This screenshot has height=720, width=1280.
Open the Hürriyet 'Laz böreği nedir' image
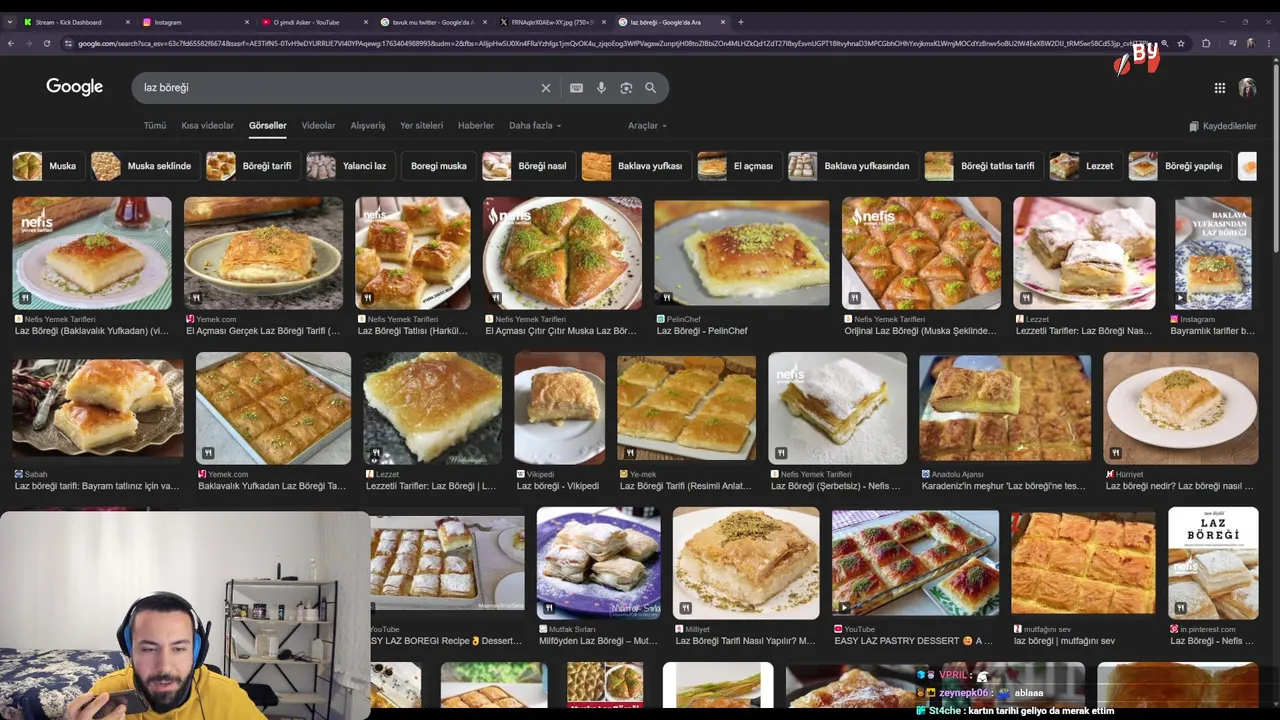(1181, 408)
